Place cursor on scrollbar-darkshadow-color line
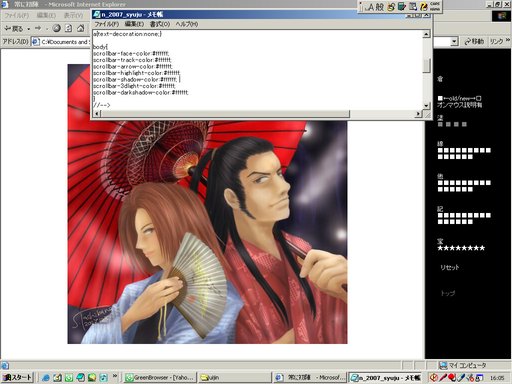 pyautogui.click(x=141, y=93)
